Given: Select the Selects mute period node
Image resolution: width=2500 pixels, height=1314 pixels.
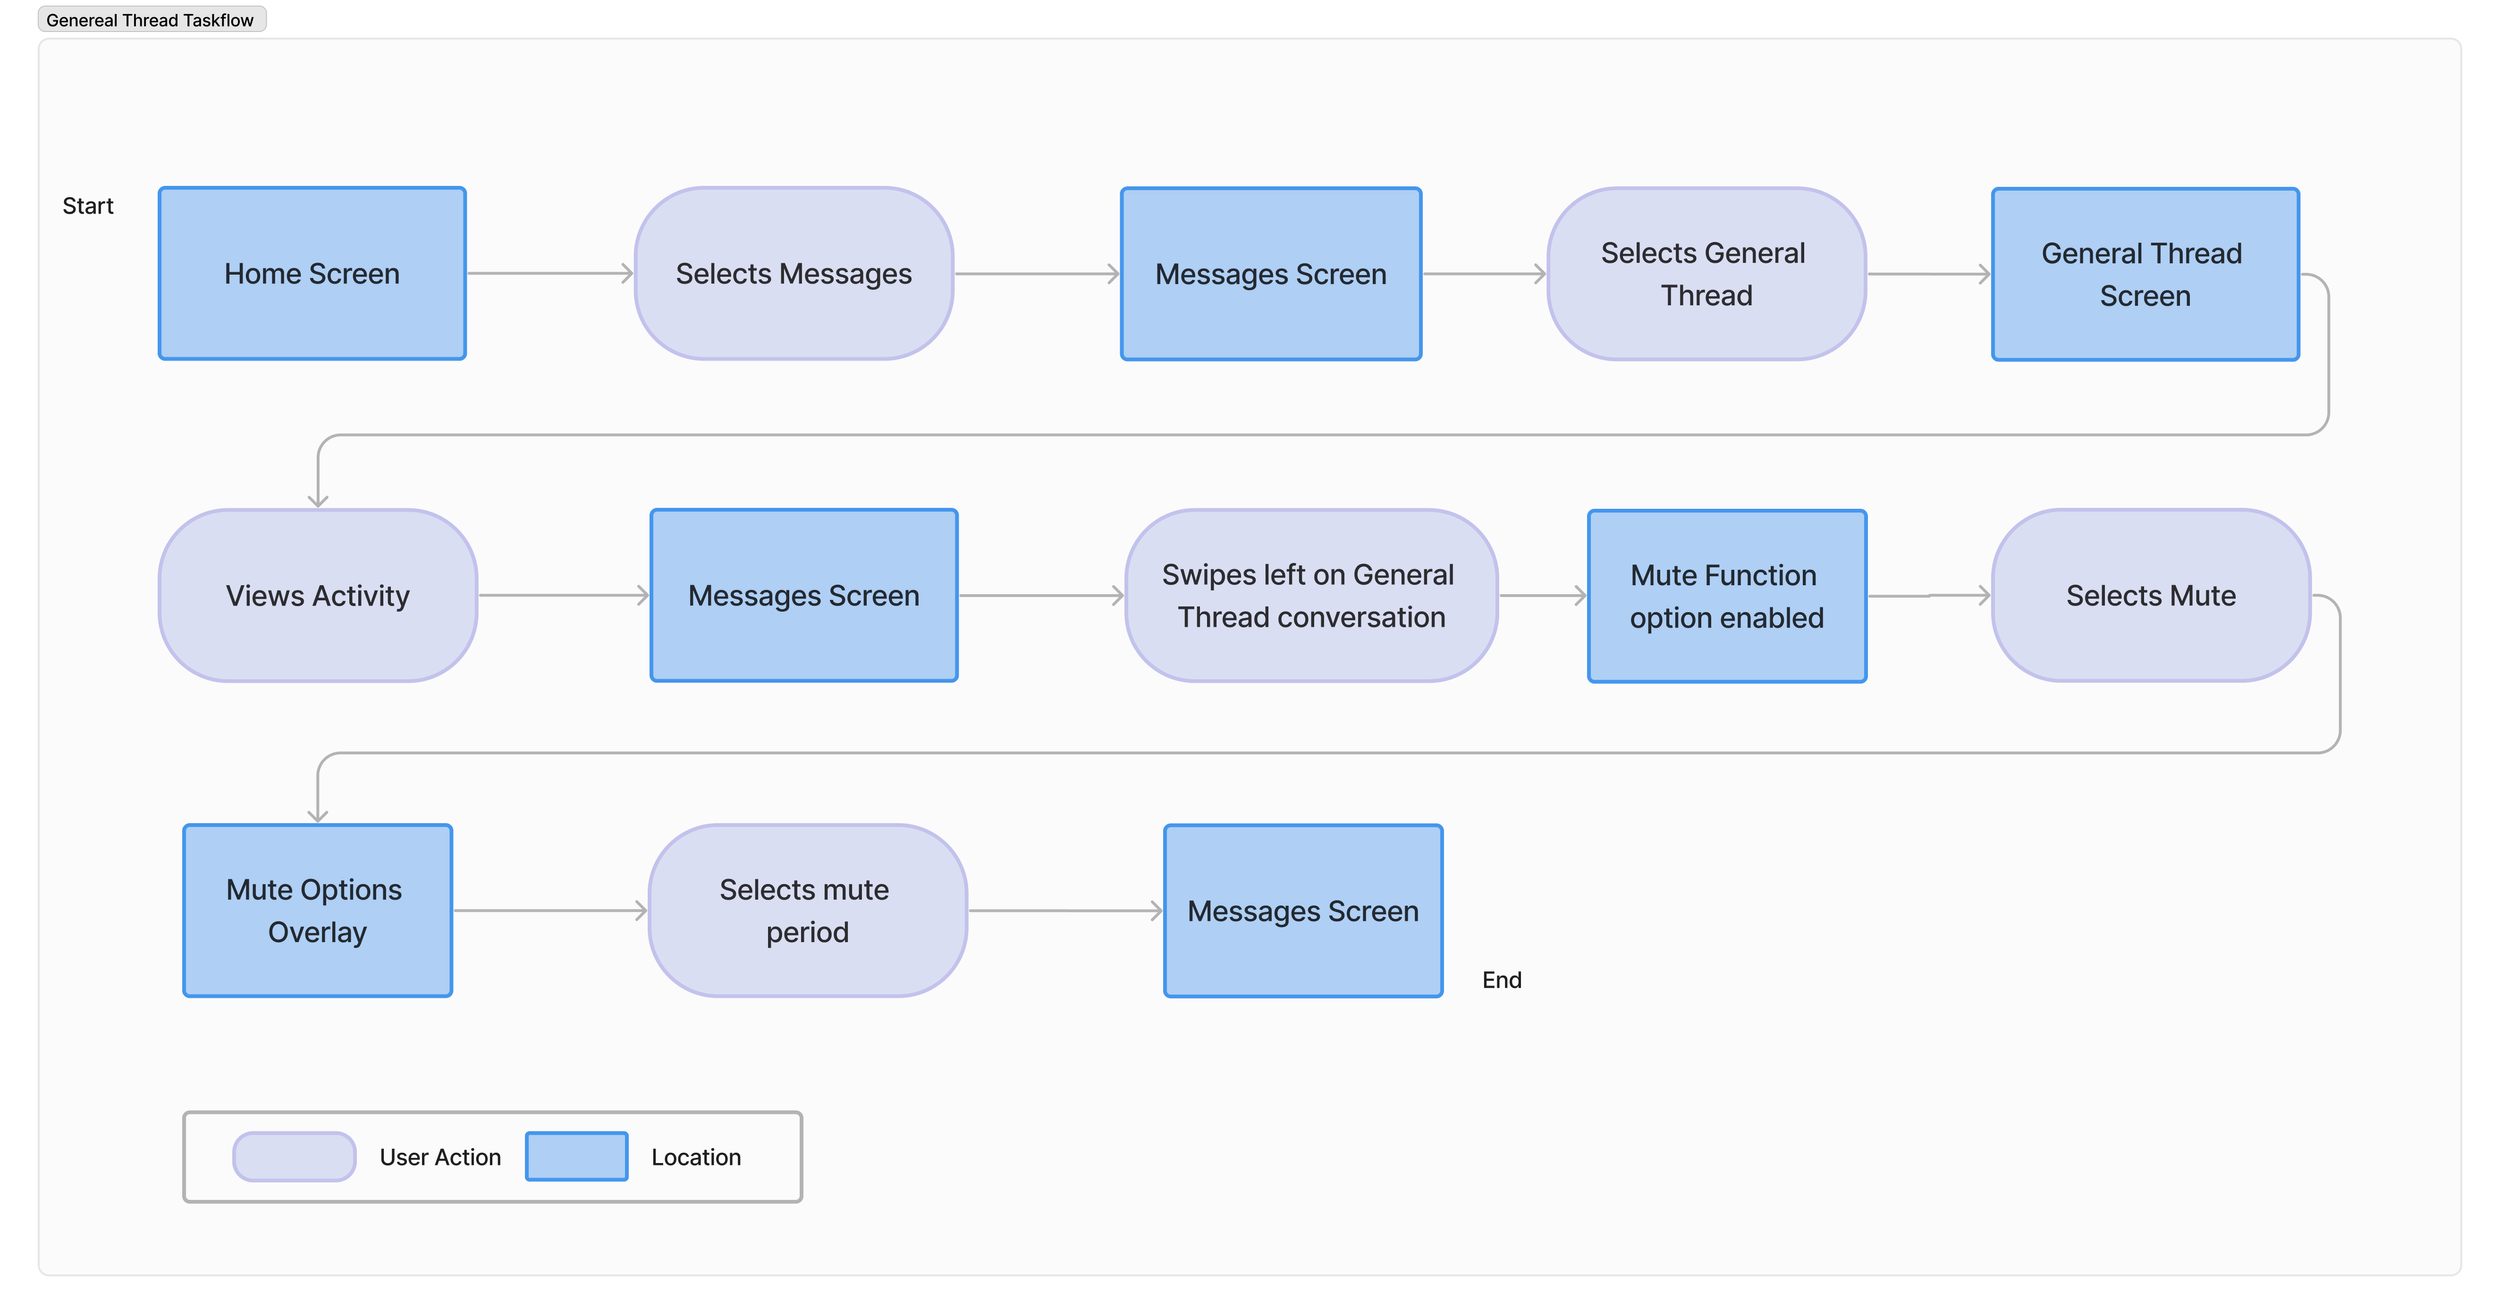Looking at the screenshot, I should [806, 911].
